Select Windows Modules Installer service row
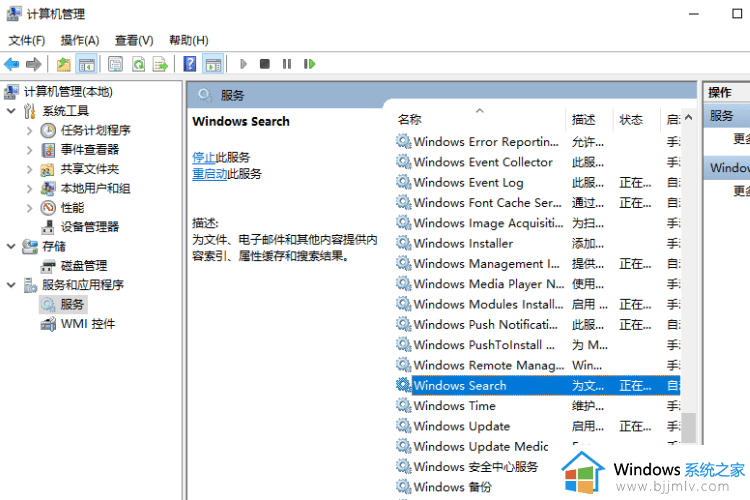Viewport: 750px width, 500px height. coord(538,304)
